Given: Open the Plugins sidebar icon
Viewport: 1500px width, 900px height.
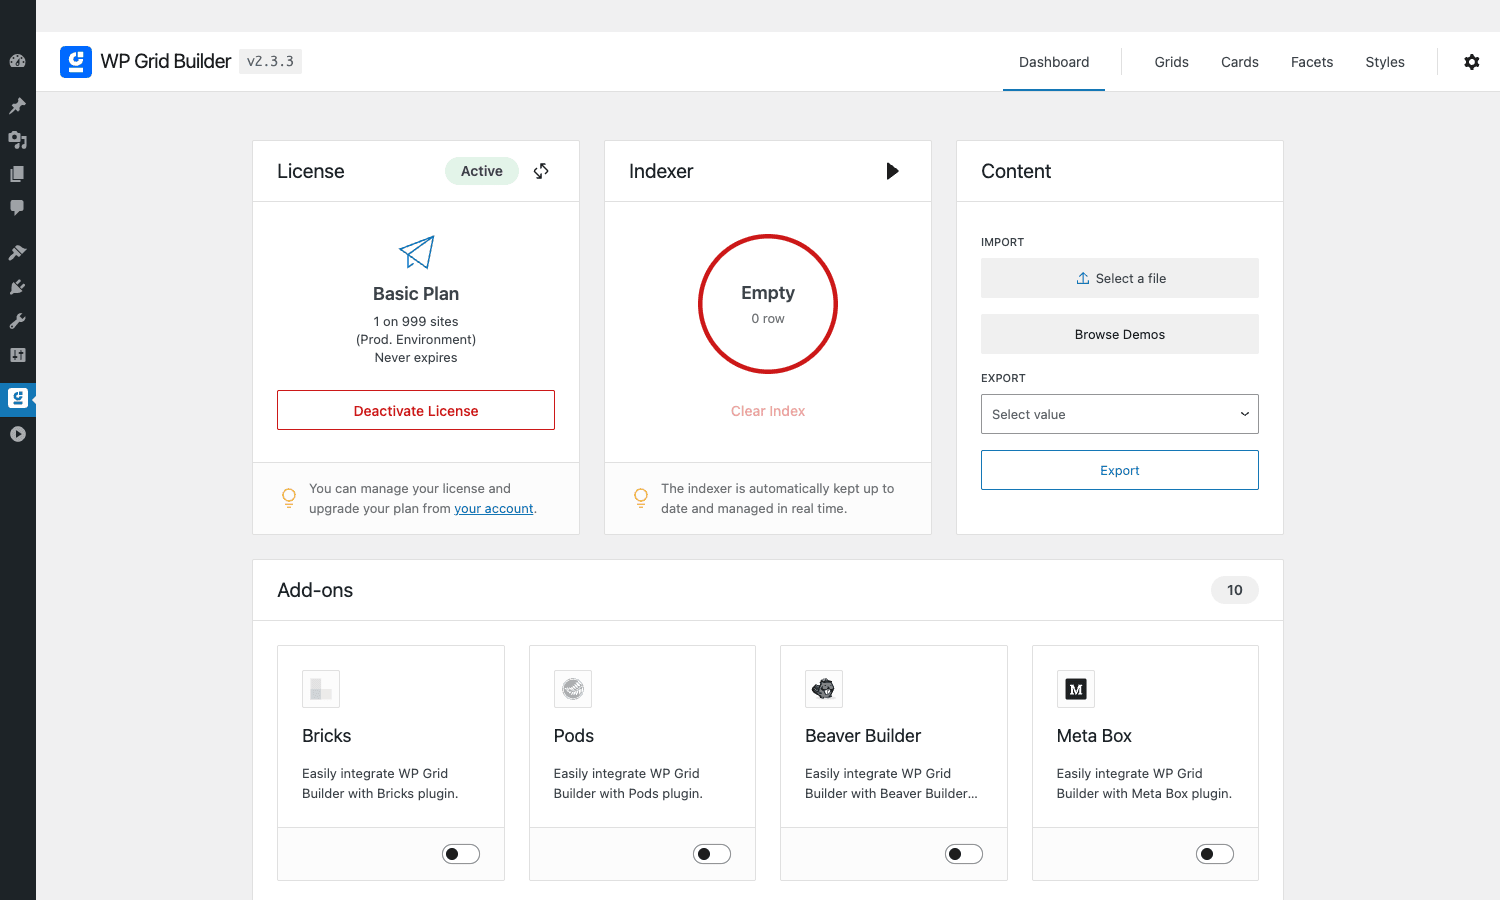Looking at the screenshot, I should coord(17,287).
